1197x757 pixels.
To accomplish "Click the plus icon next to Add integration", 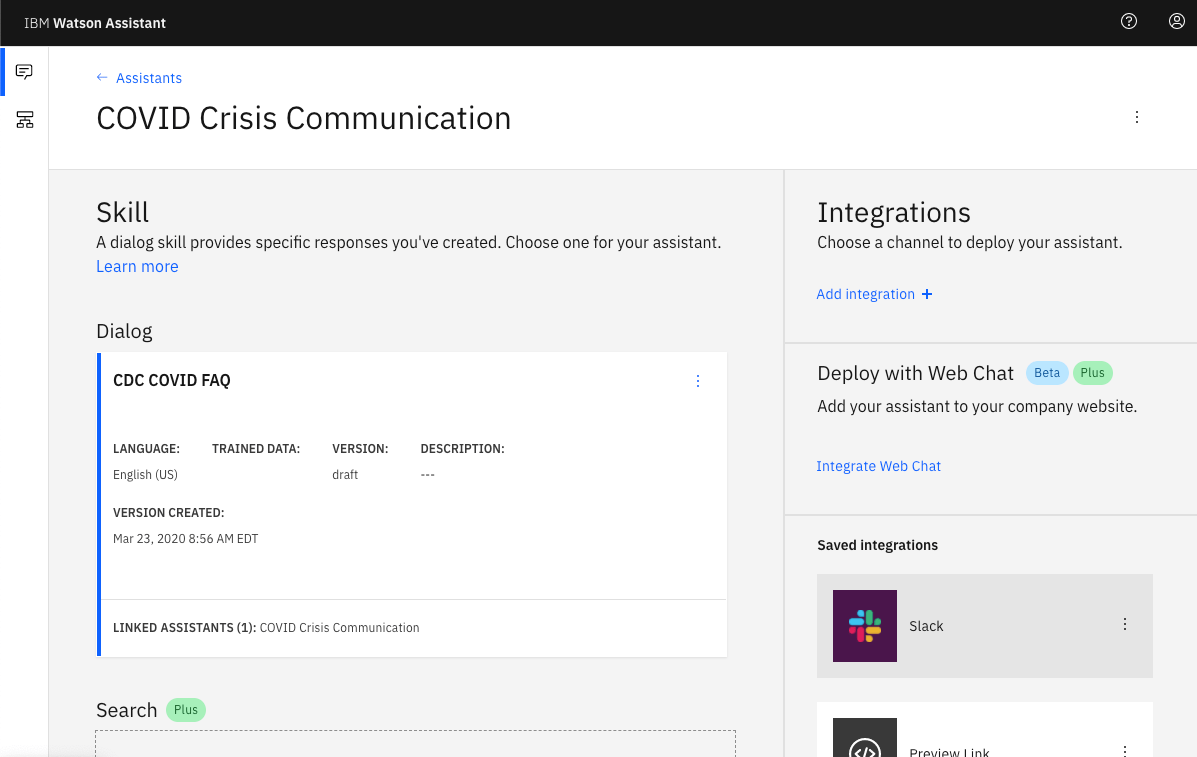I will coord(927,295).
